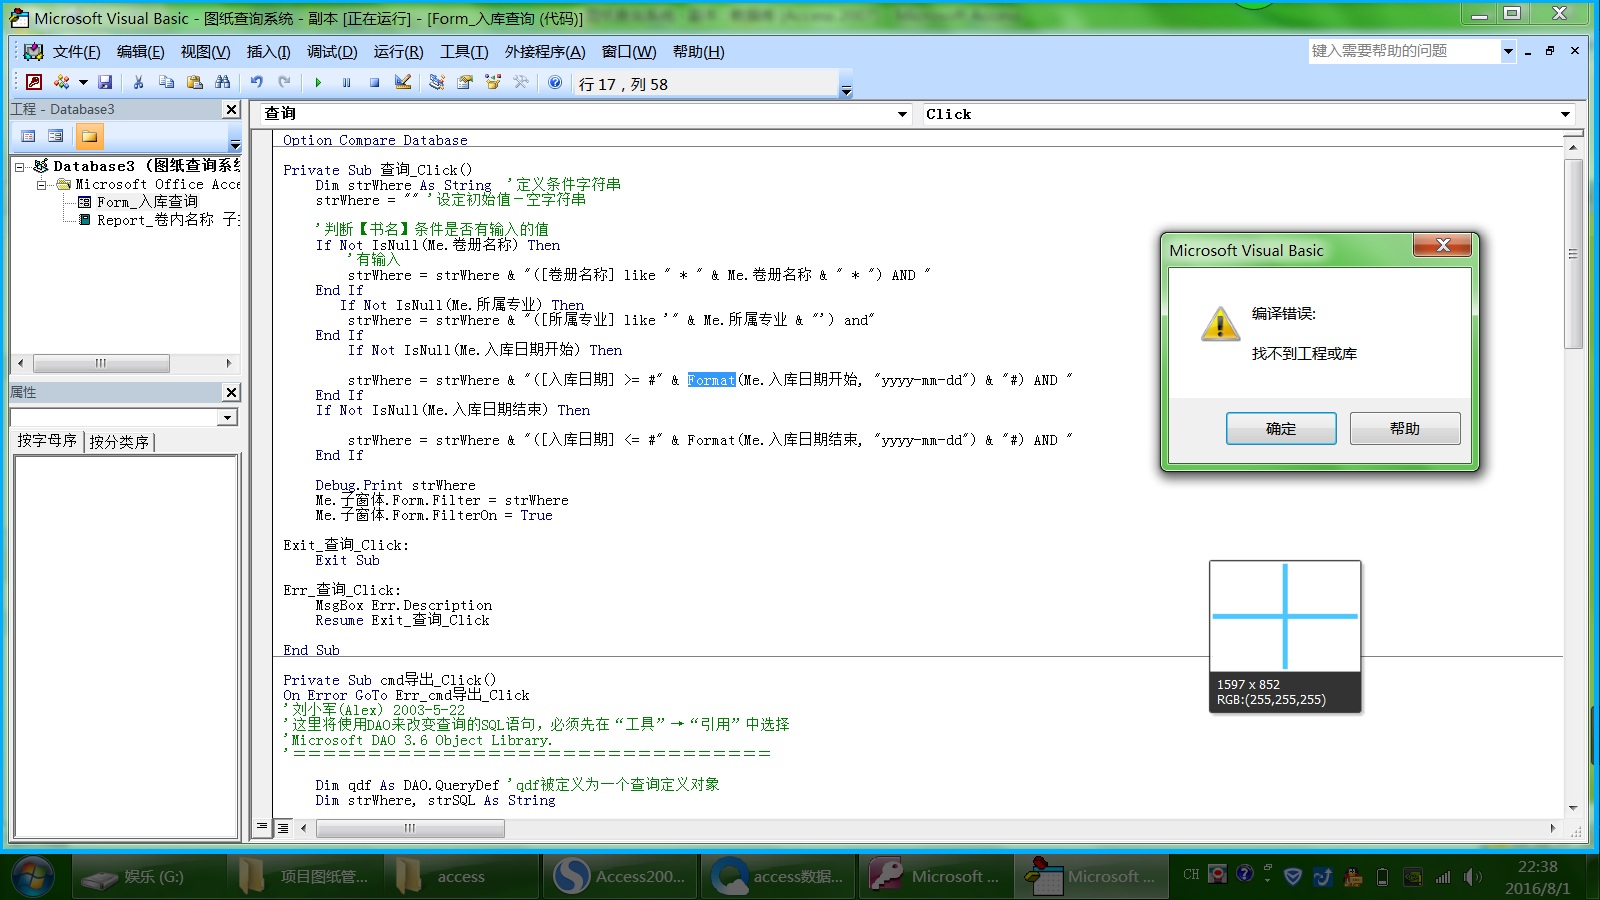Click the Undo arrow icon
This screenshot has width=1600, height=900.
257,82
